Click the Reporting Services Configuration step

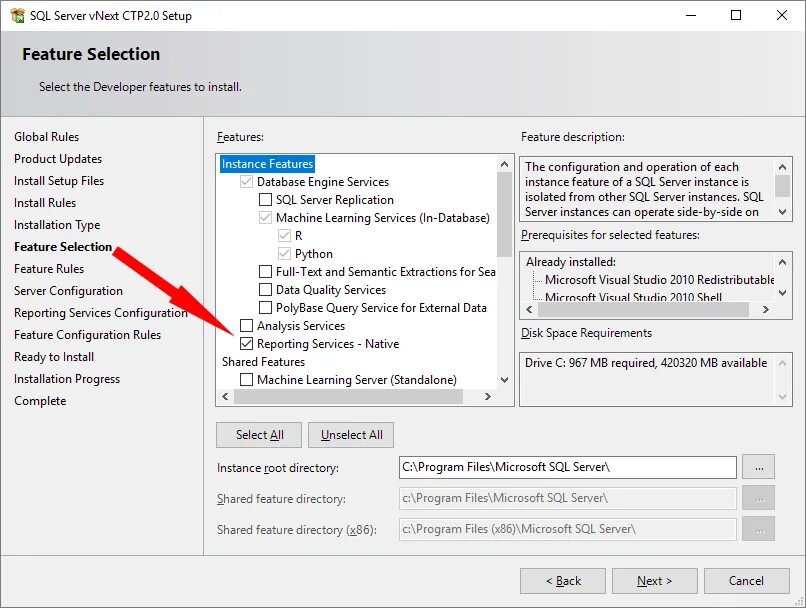click(x=101, y=313)
